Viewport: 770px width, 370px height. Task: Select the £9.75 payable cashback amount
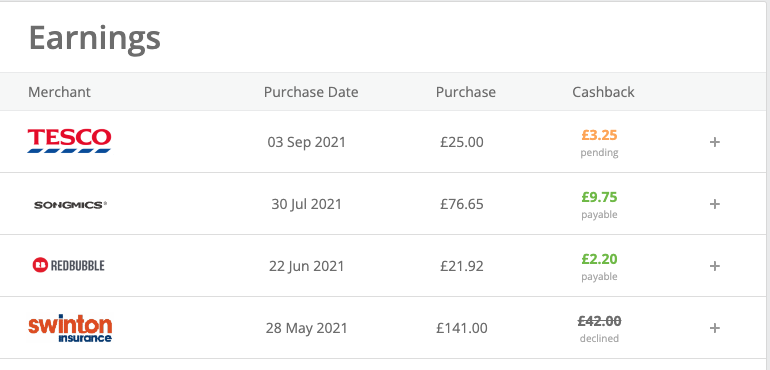[x=599, y=197]
